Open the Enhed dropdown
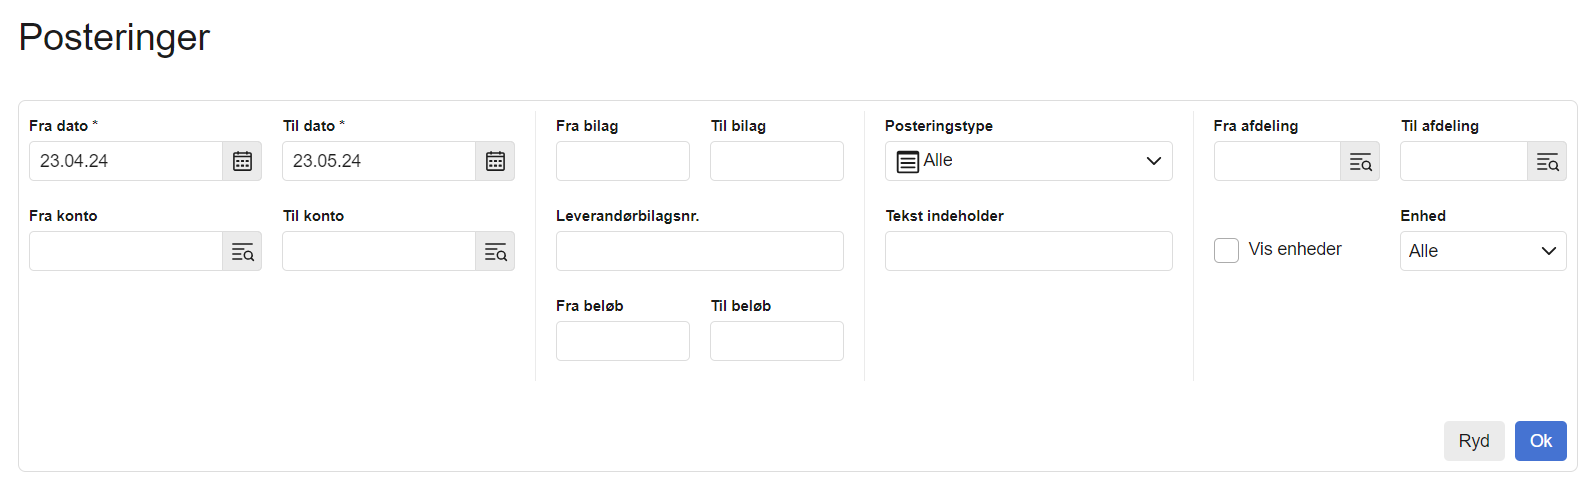Viewport: 1584px width, 481px height. (1483, 251)
